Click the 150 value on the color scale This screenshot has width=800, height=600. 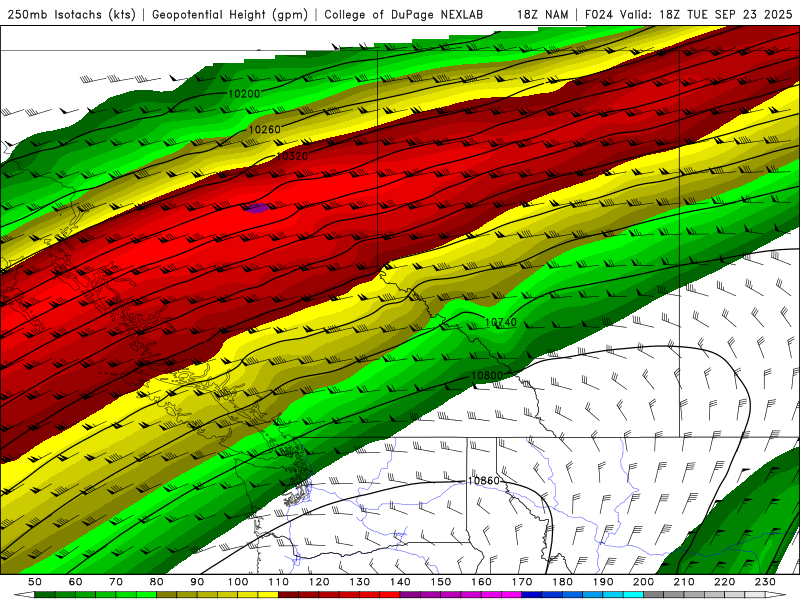[441, 582]
